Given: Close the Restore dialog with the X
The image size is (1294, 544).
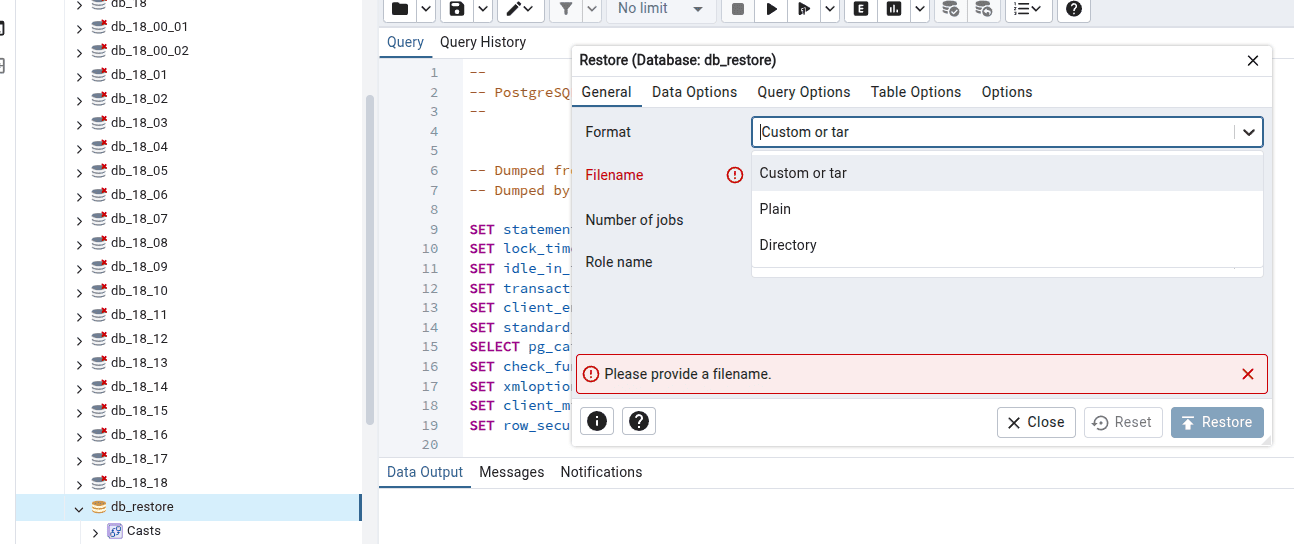Looking at the screenshot, I should (1253, 61).
